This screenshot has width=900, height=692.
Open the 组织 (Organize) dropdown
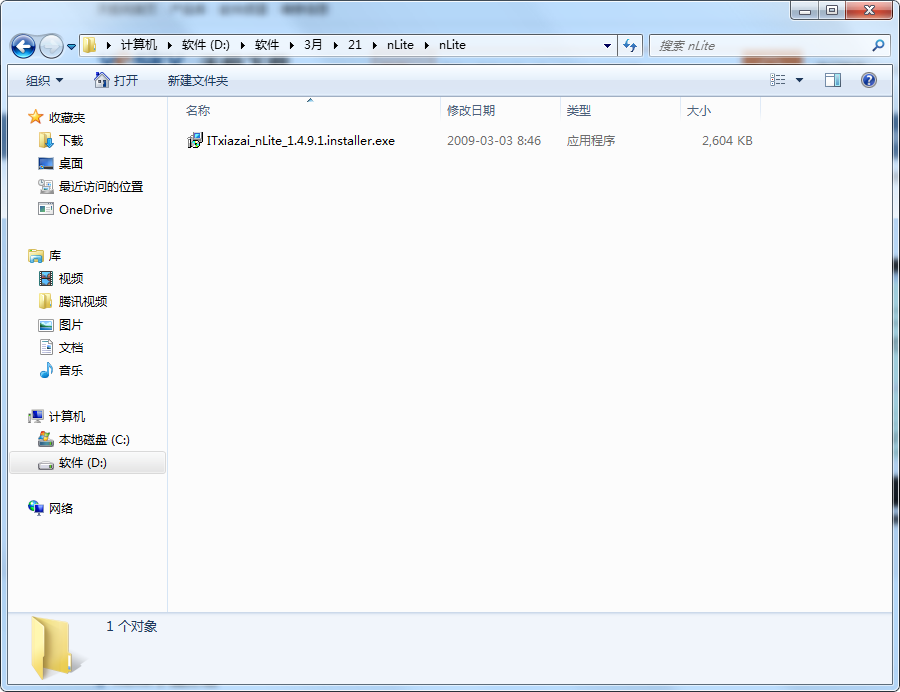pos(42,80)
